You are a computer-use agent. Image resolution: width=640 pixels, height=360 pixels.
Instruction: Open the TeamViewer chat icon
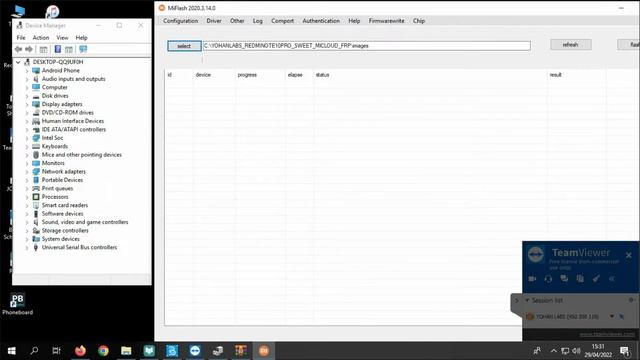[564, 279]
